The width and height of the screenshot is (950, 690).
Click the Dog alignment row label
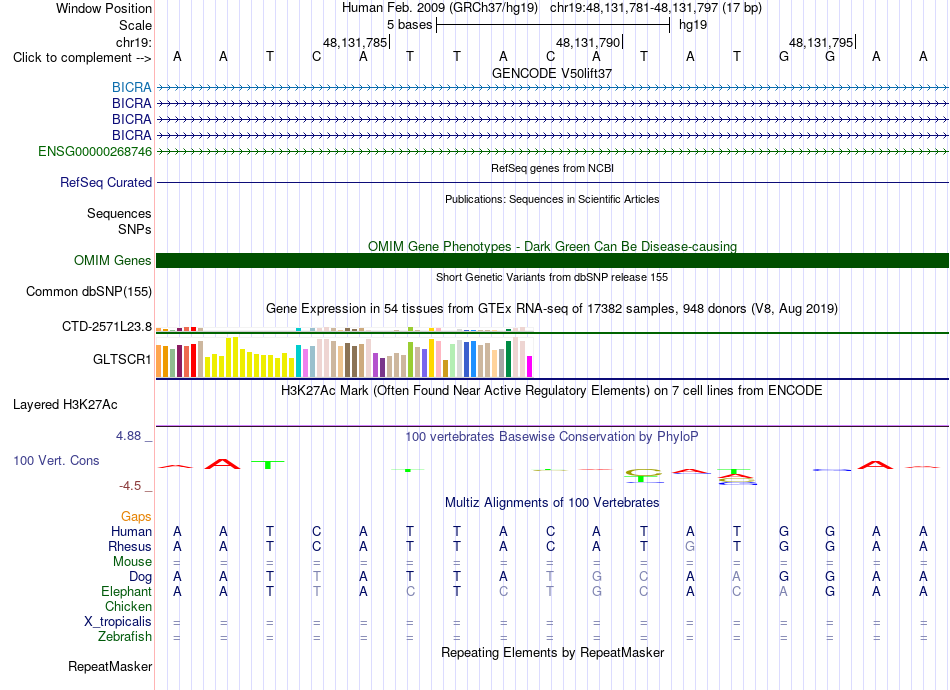(x=141, y=577)
